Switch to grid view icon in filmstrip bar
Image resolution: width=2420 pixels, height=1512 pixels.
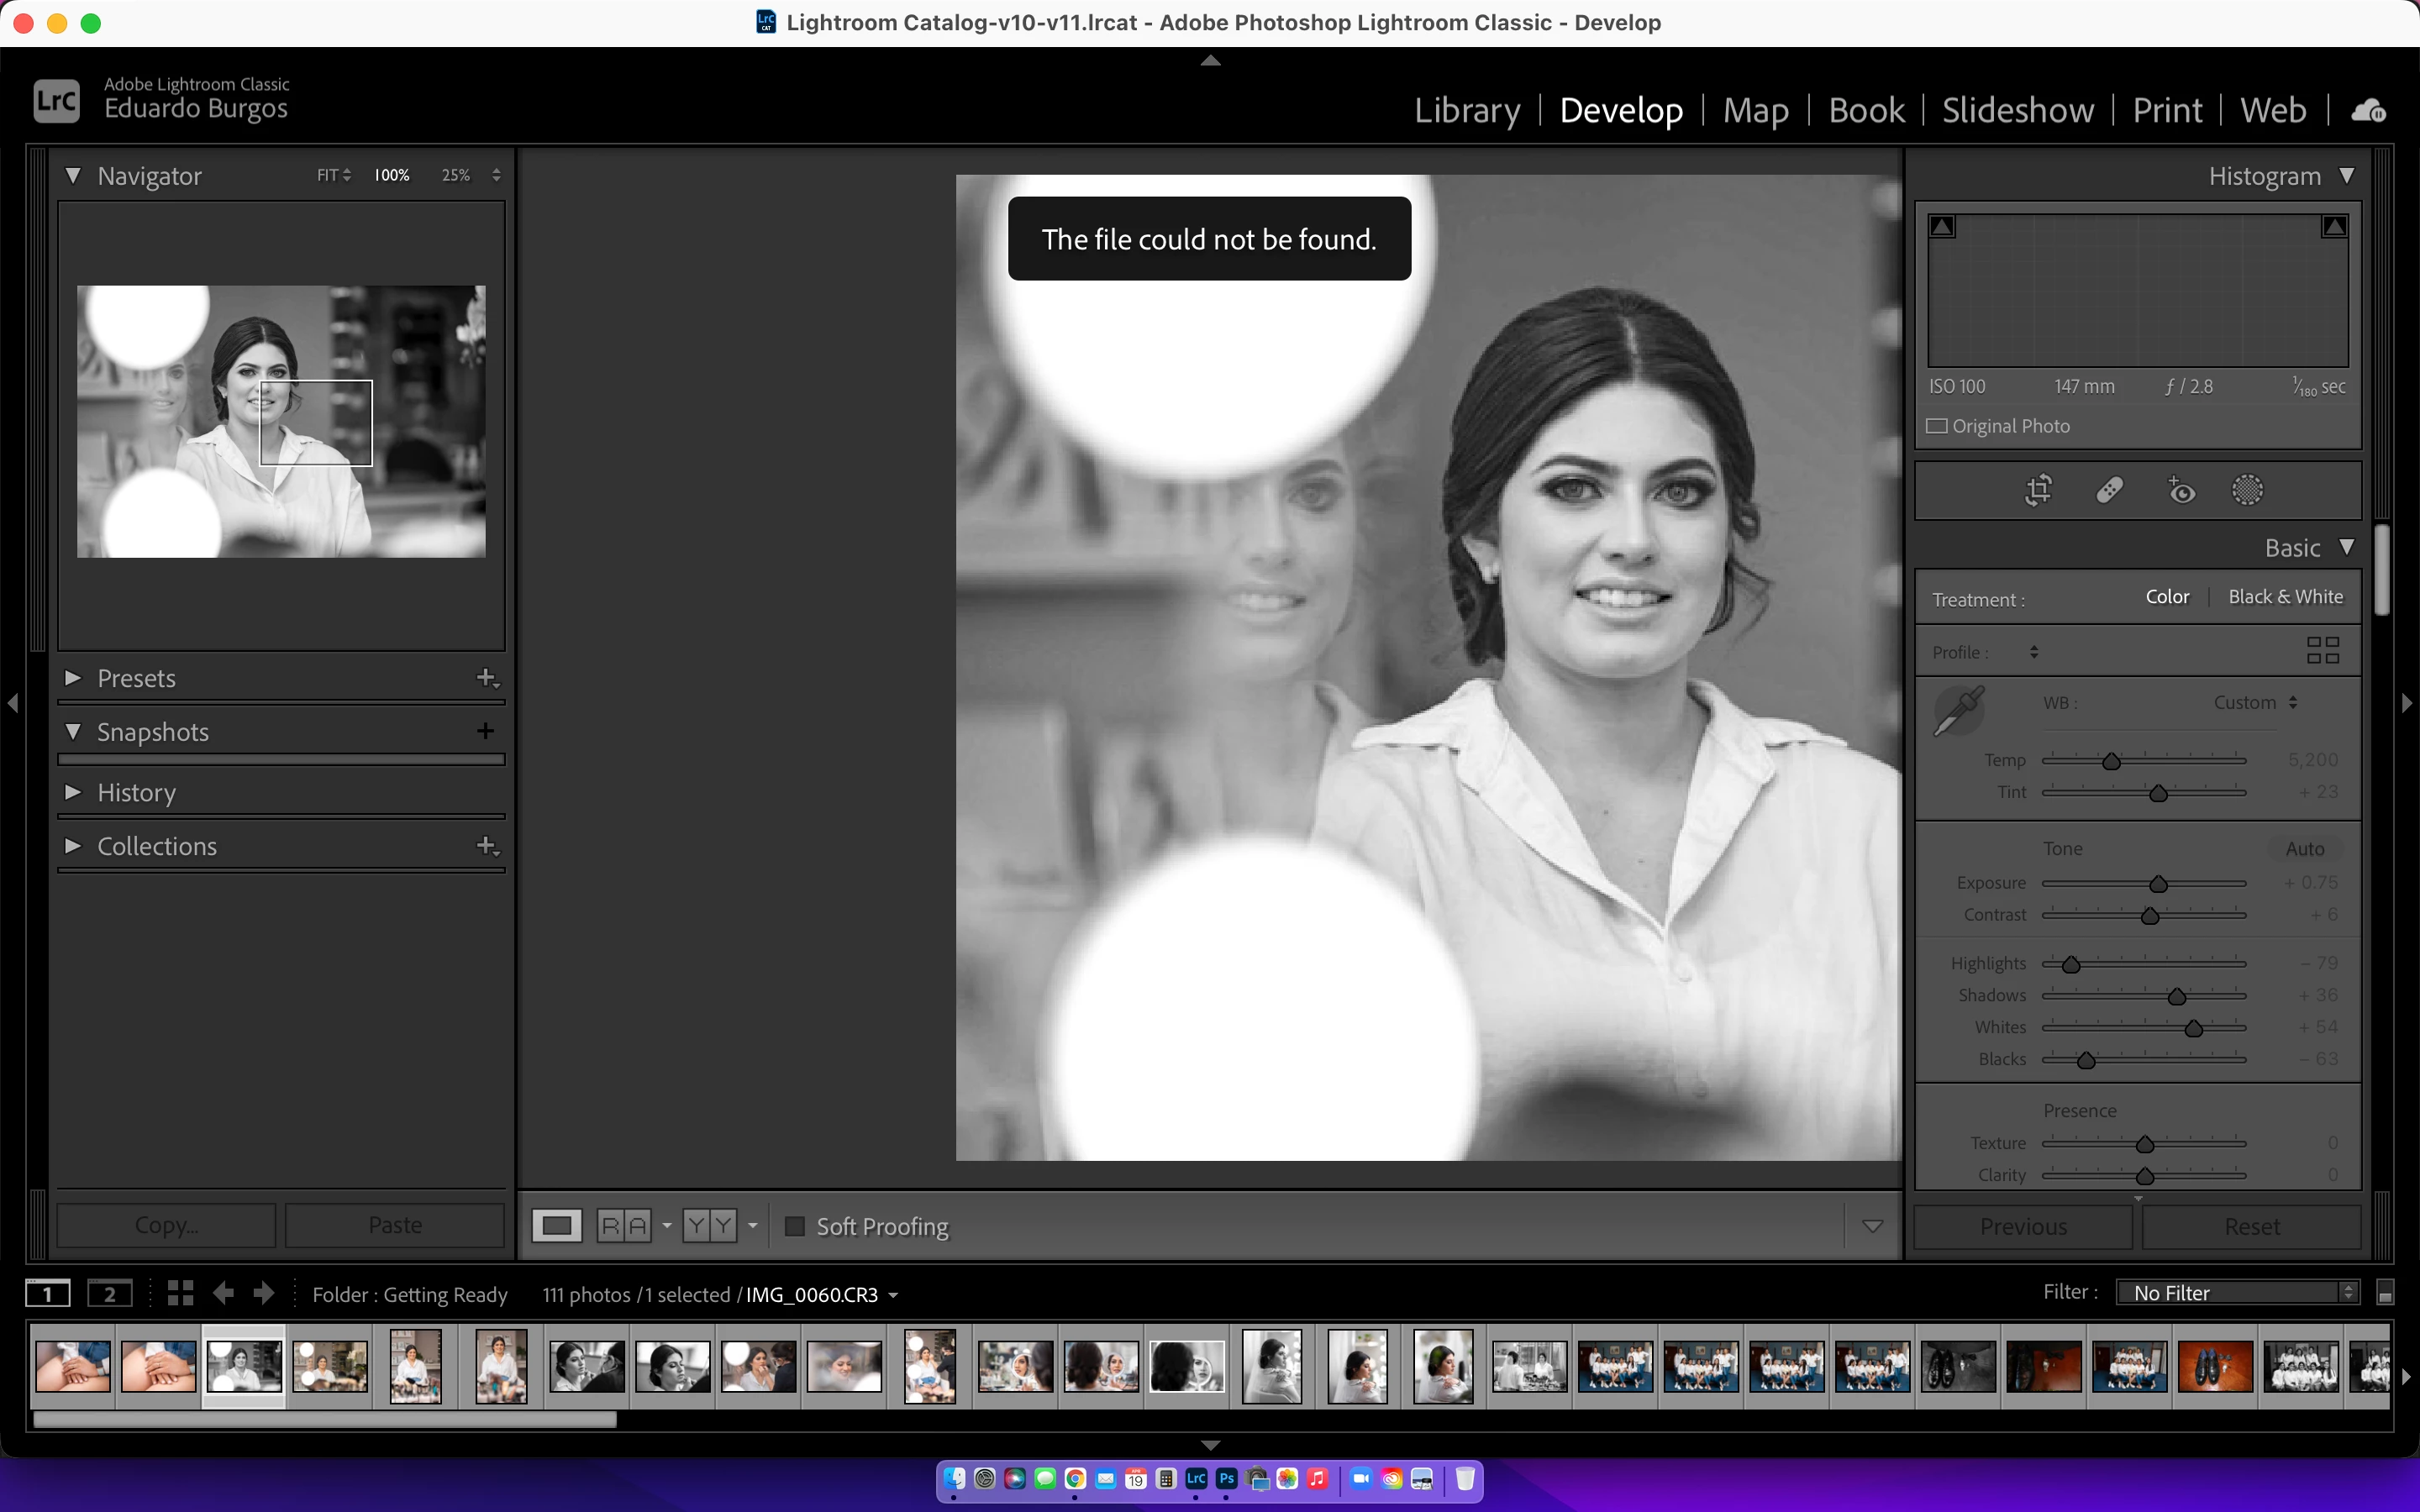pyautogui.click(x=180, y=1293)
